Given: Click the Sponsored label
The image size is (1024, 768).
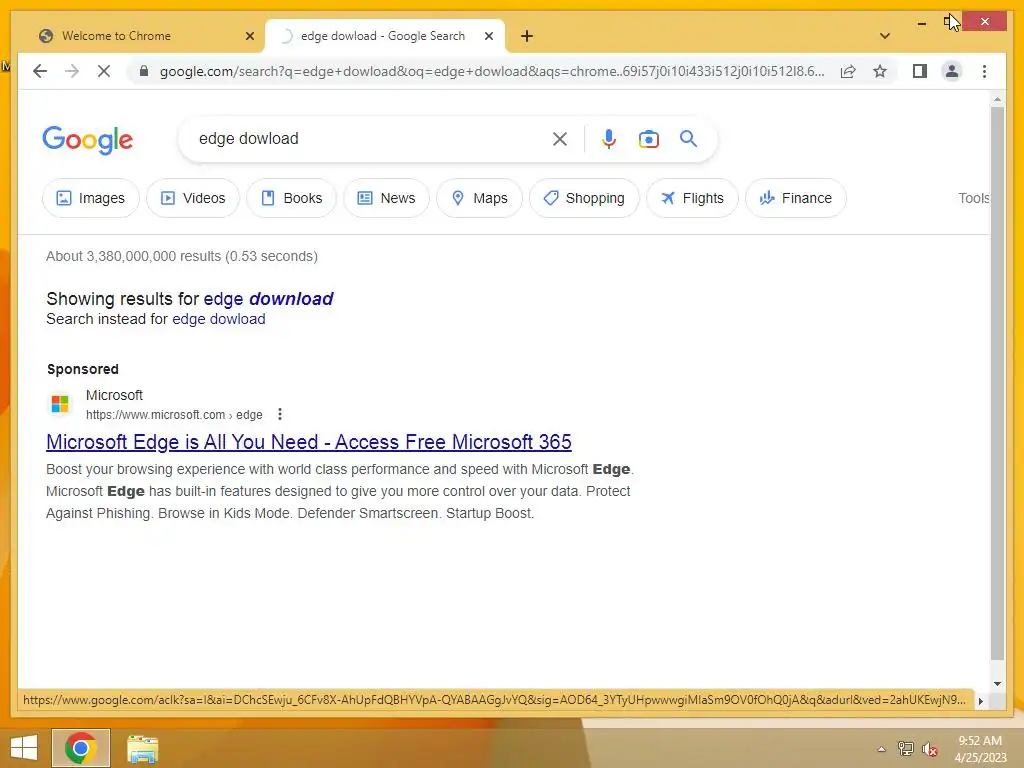Looking at the screenshot, I should pos(83,369).
